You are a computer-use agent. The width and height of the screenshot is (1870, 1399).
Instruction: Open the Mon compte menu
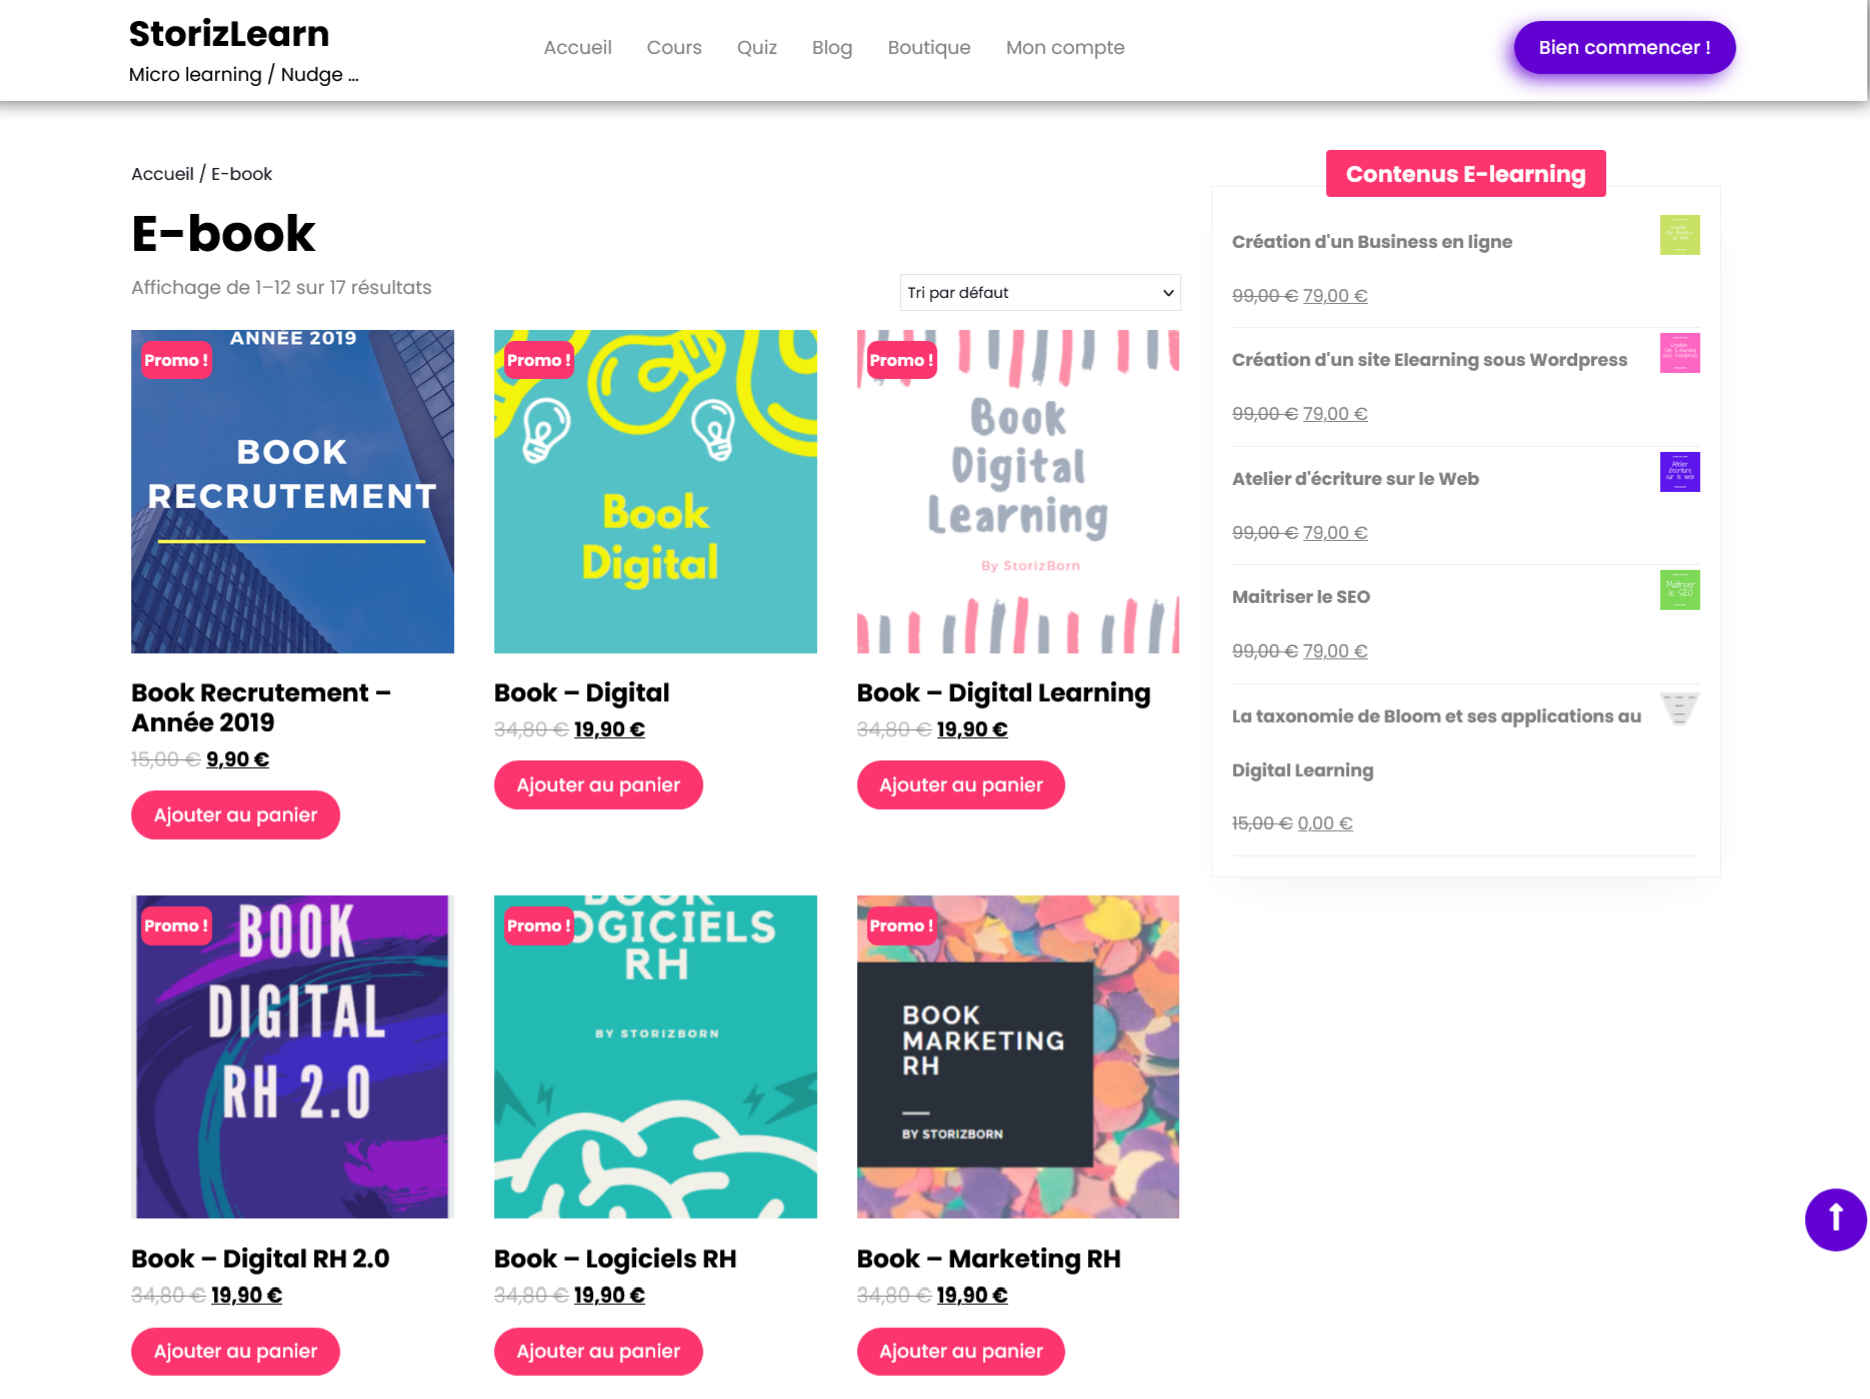1065,48
